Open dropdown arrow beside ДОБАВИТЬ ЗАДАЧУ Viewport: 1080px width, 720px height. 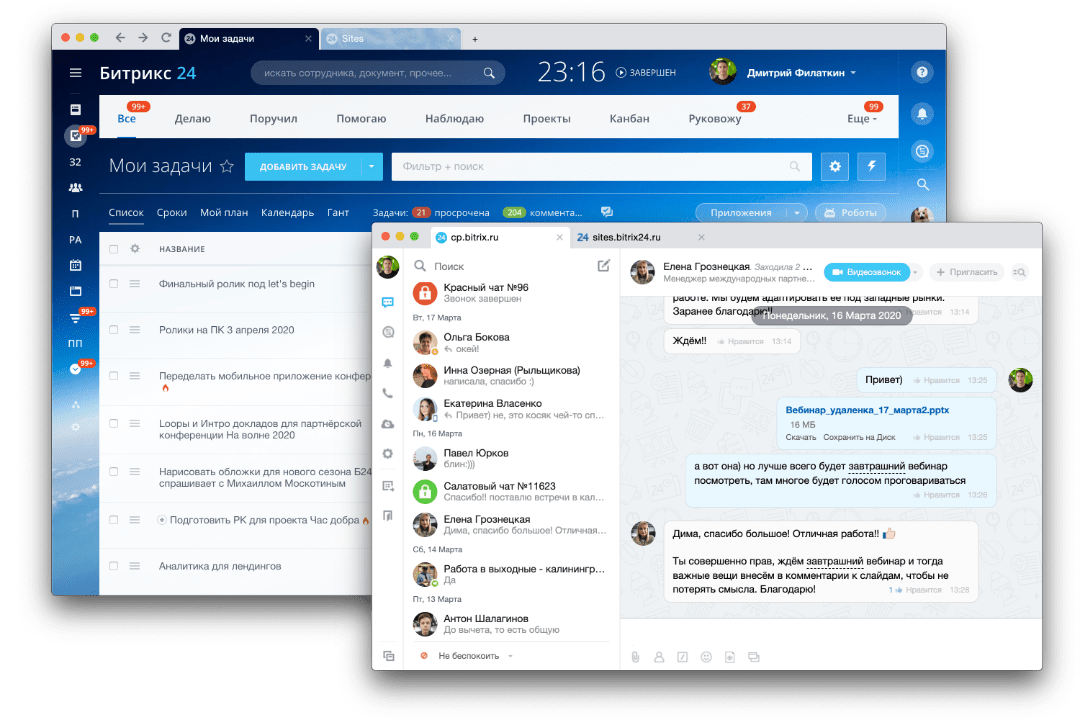pyautogui.click(x=372, y=167)
